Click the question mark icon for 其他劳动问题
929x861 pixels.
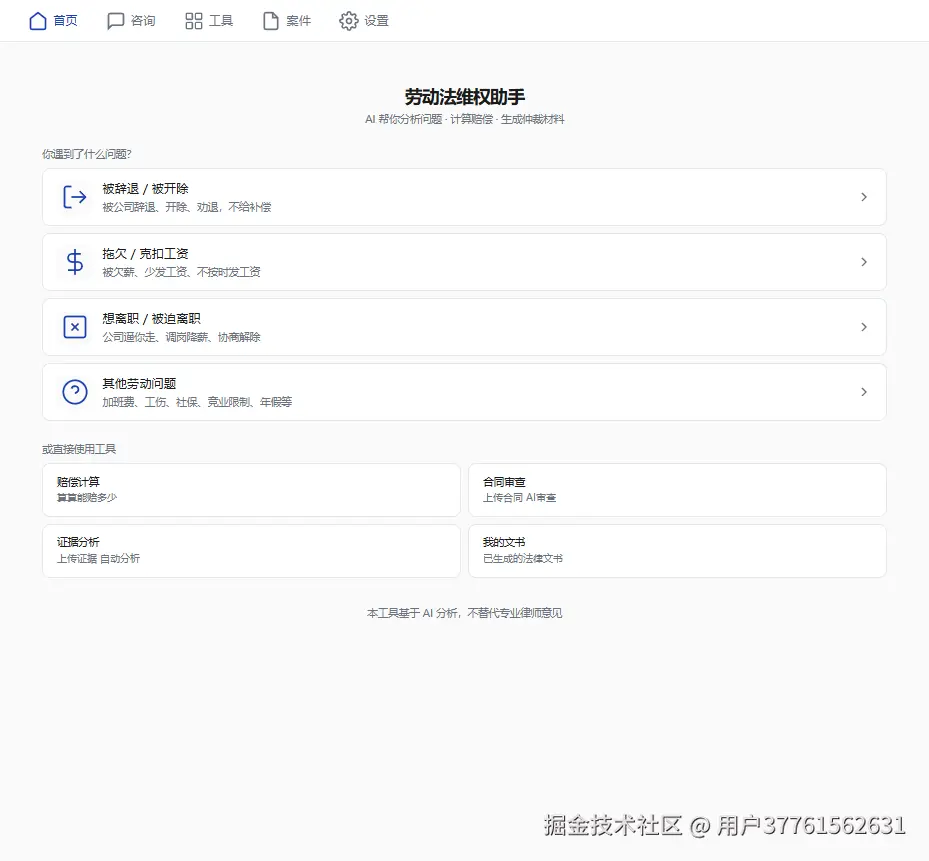[75, 392]
